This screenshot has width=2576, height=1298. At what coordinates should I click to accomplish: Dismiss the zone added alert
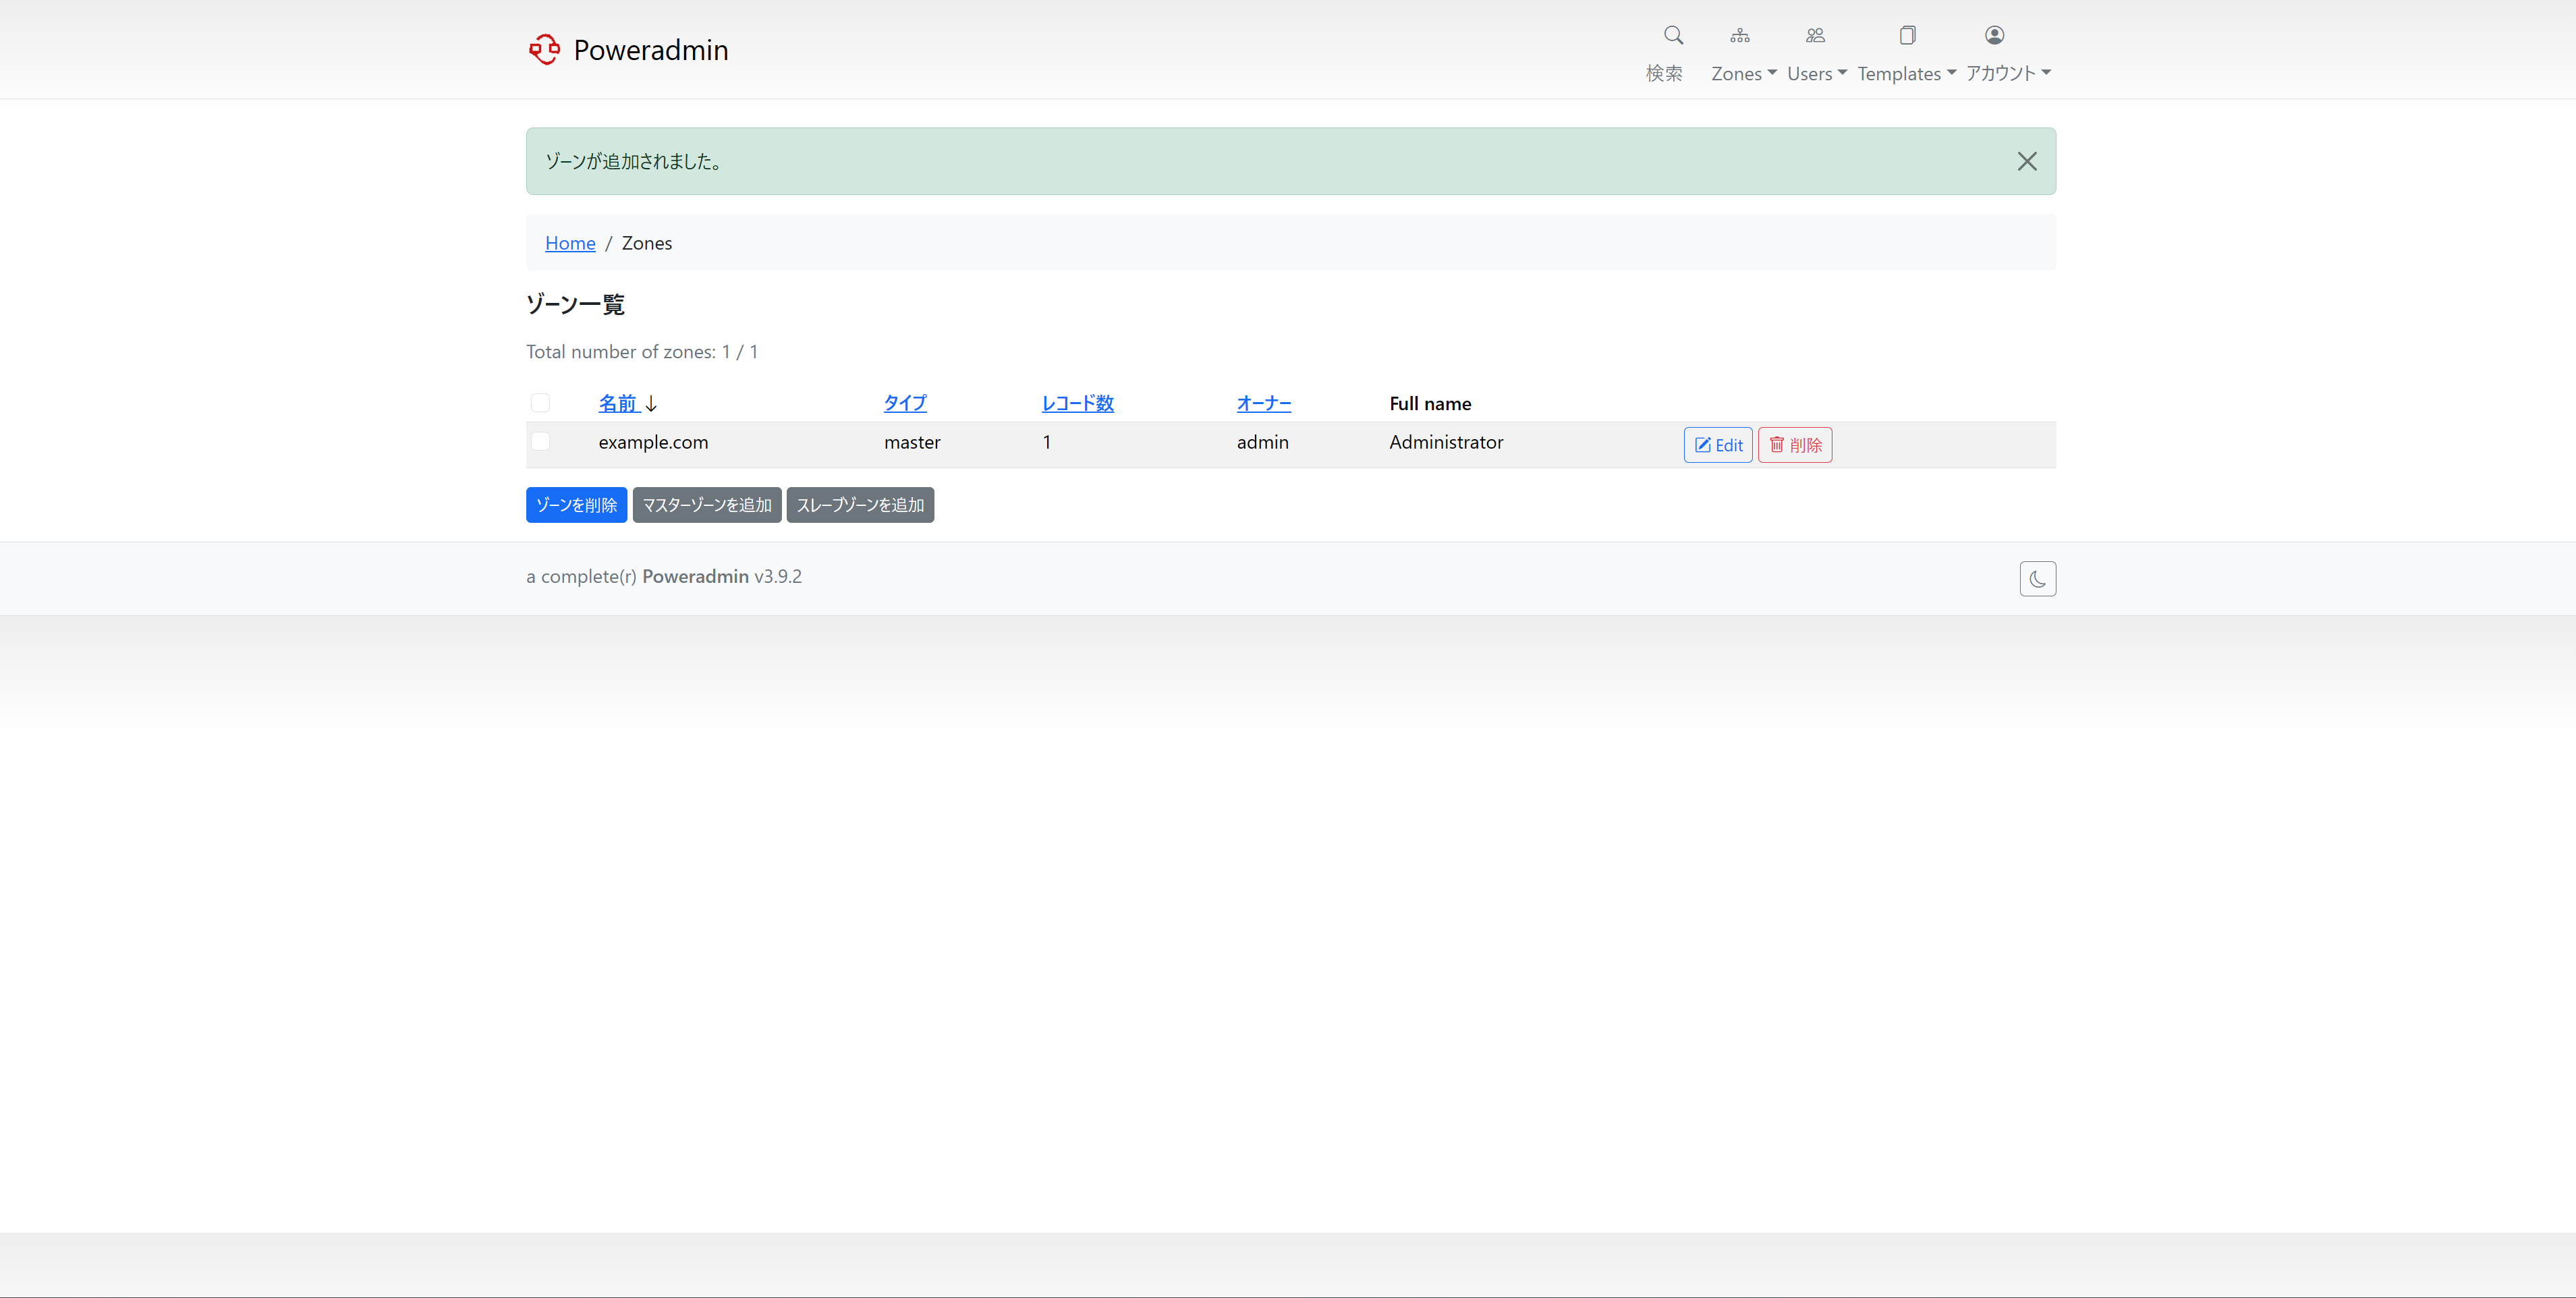[x=2026, y=161]
